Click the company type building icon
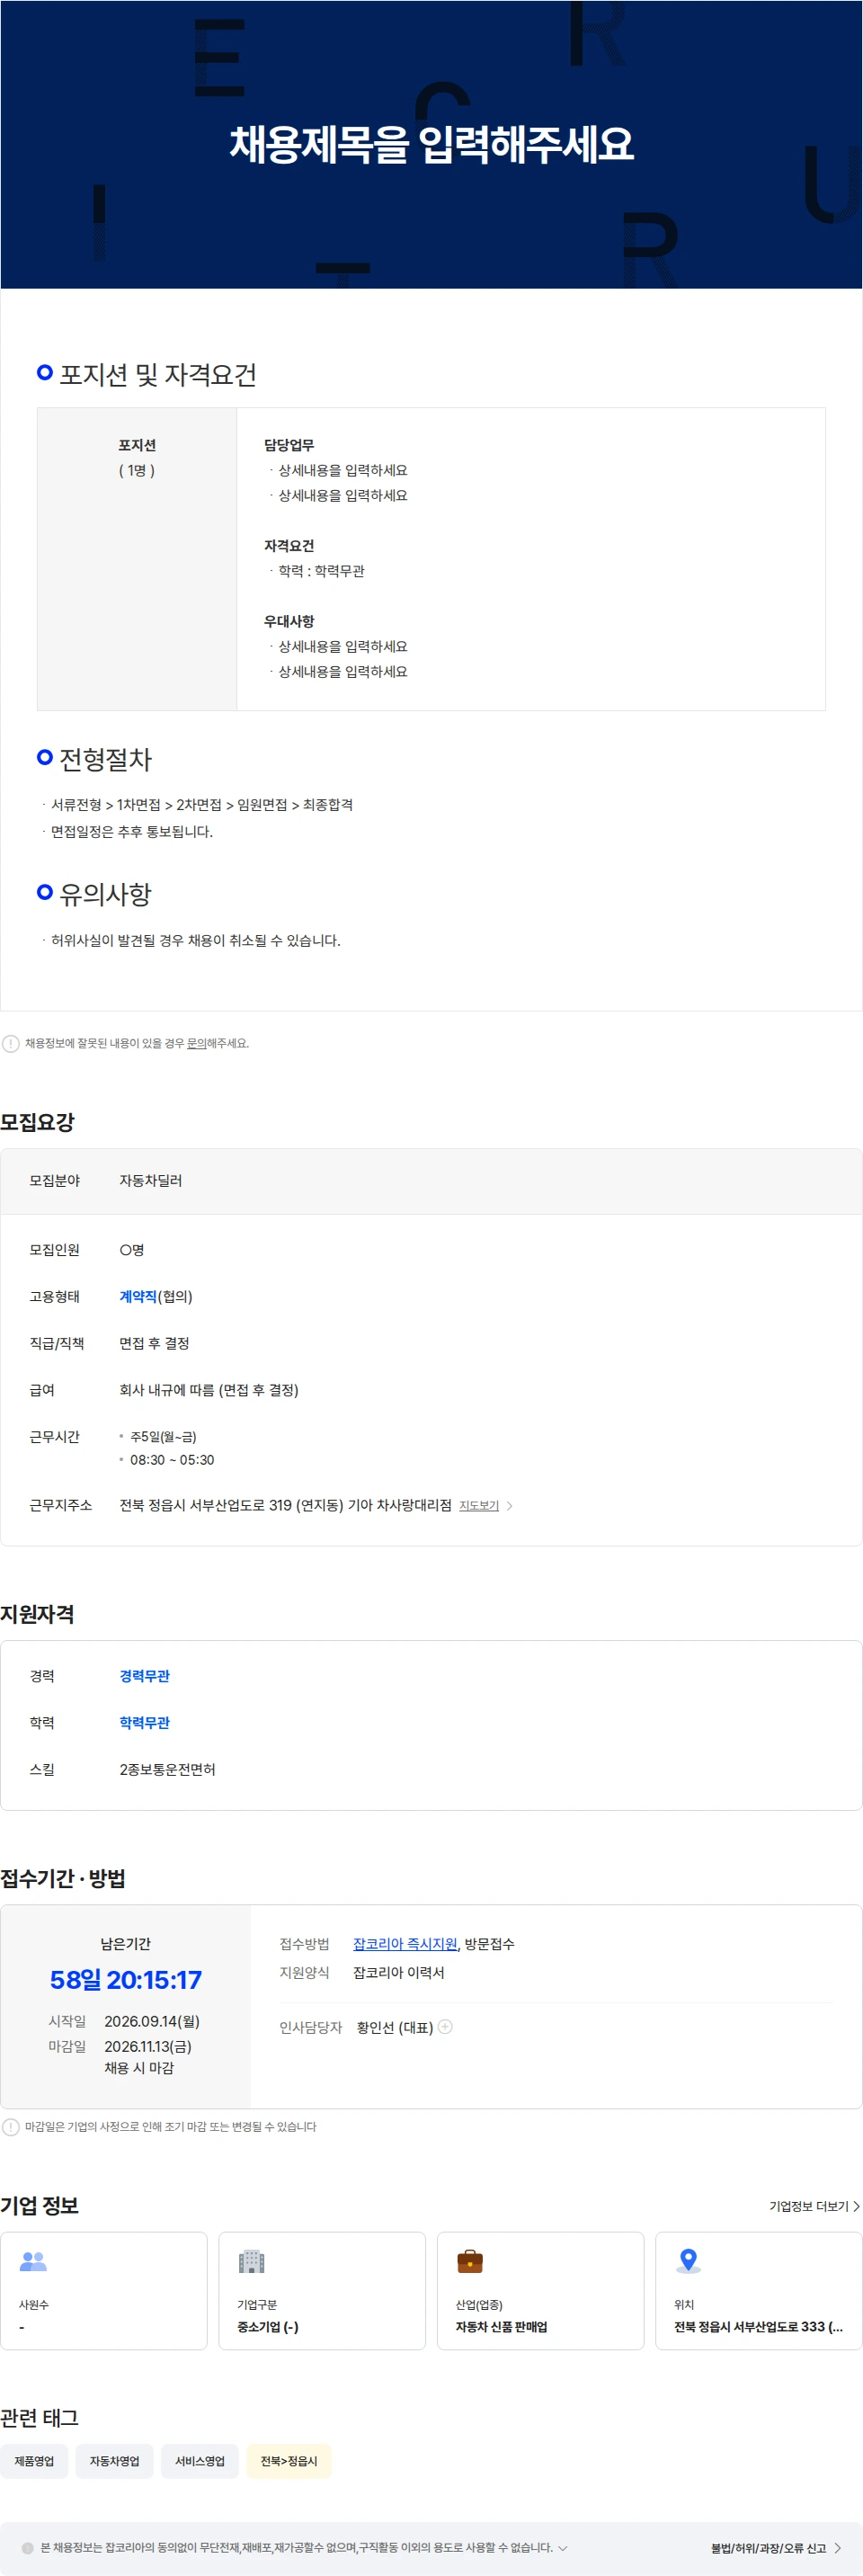The height and width of the screenshot is (2576, 863). click(251, 2261)
